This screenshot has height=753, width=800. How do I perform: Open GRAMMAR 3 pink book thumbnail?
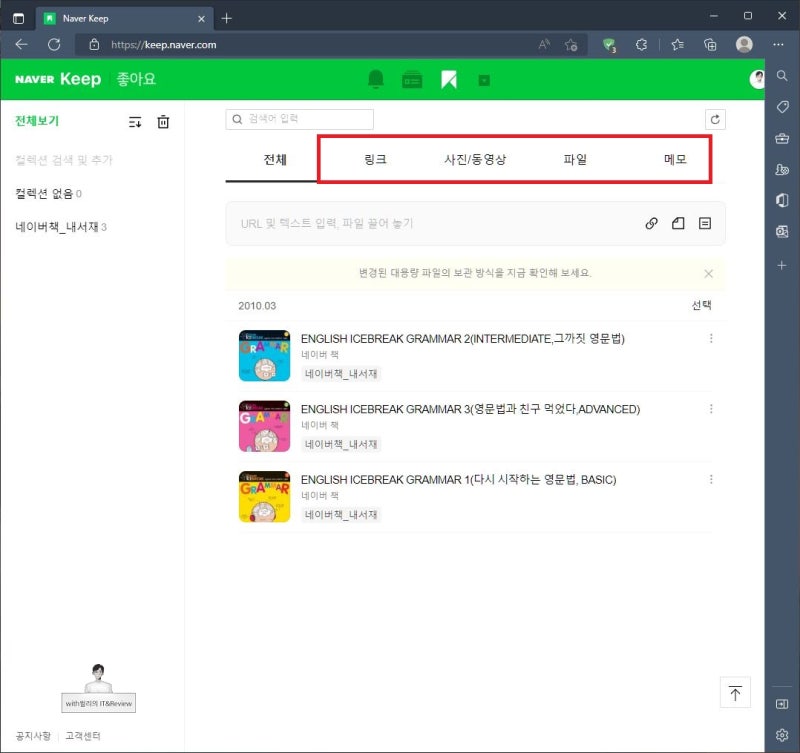pos(264,426)
